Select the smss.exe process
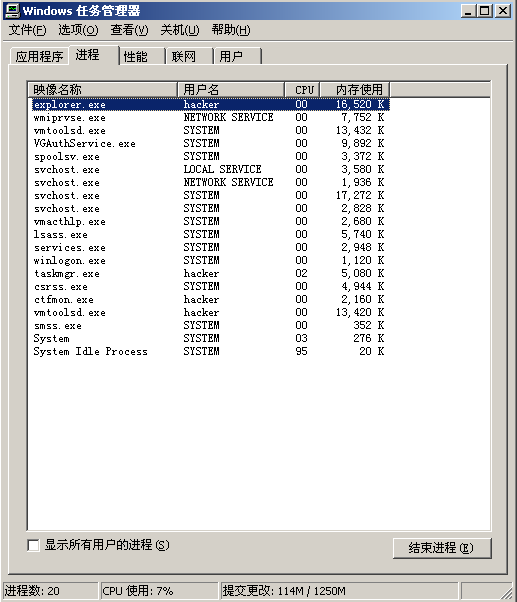Screen dimensions: 517x602 coord(210,326)
